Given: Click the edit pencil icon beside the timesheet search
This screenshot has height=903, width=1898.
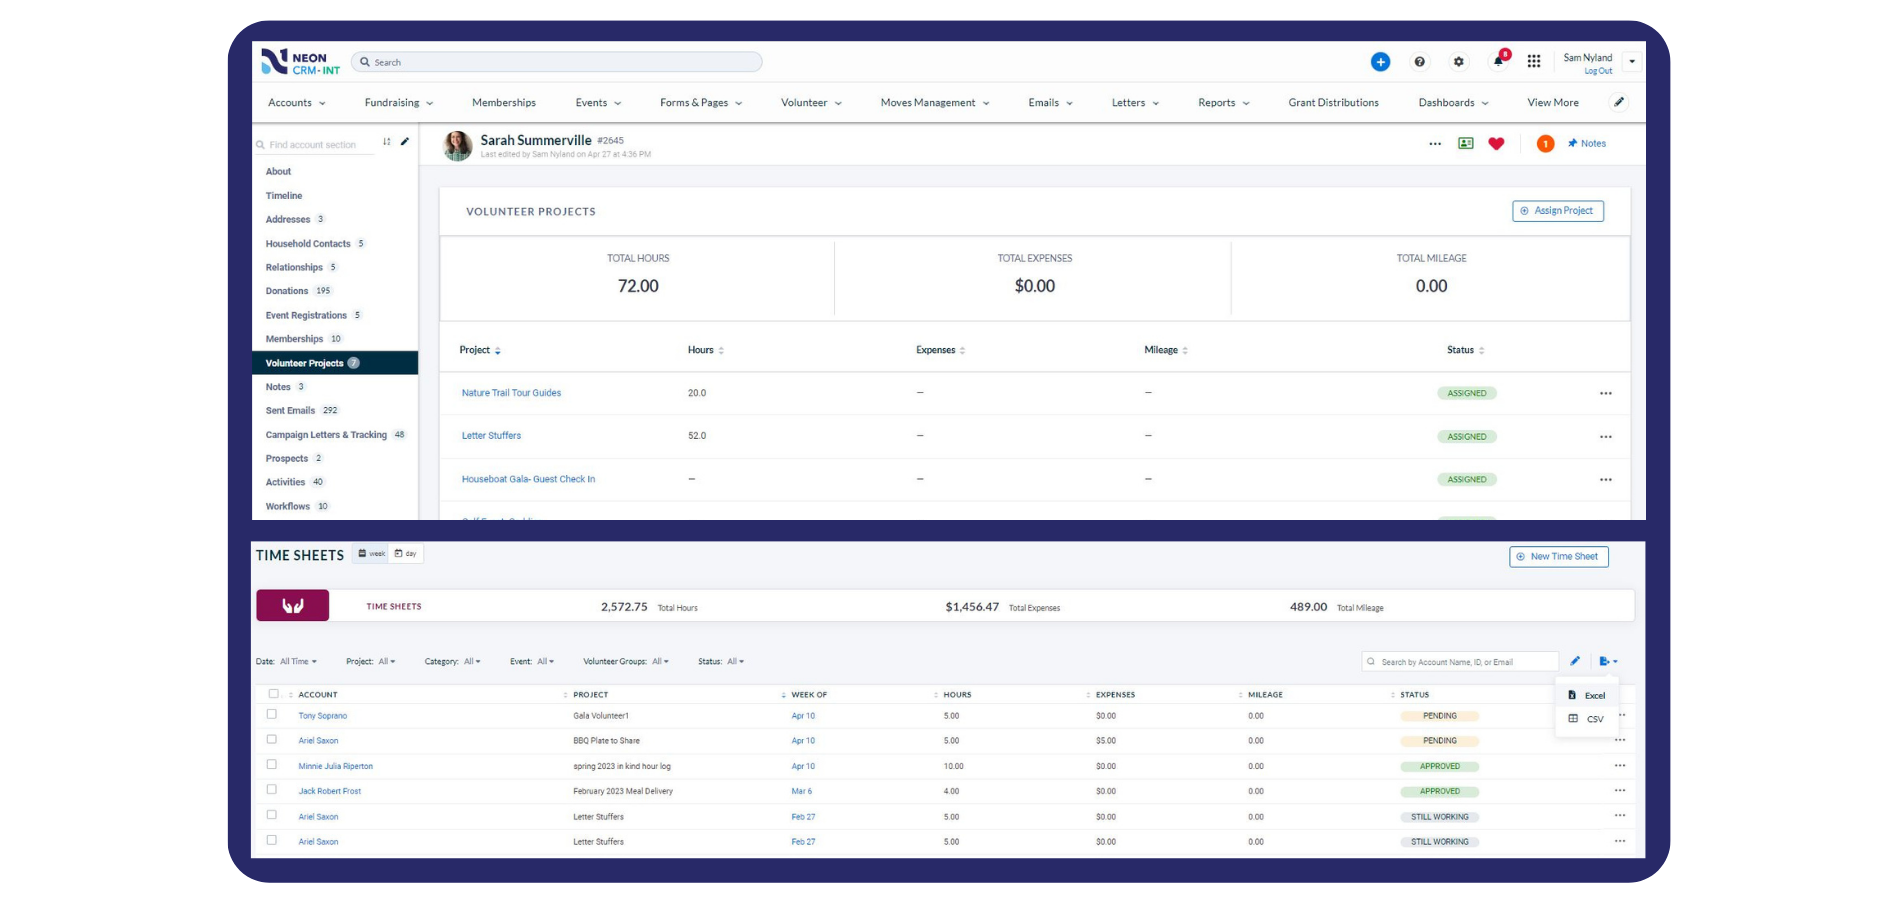Looking at the screenshot, I should (1575, 661).
